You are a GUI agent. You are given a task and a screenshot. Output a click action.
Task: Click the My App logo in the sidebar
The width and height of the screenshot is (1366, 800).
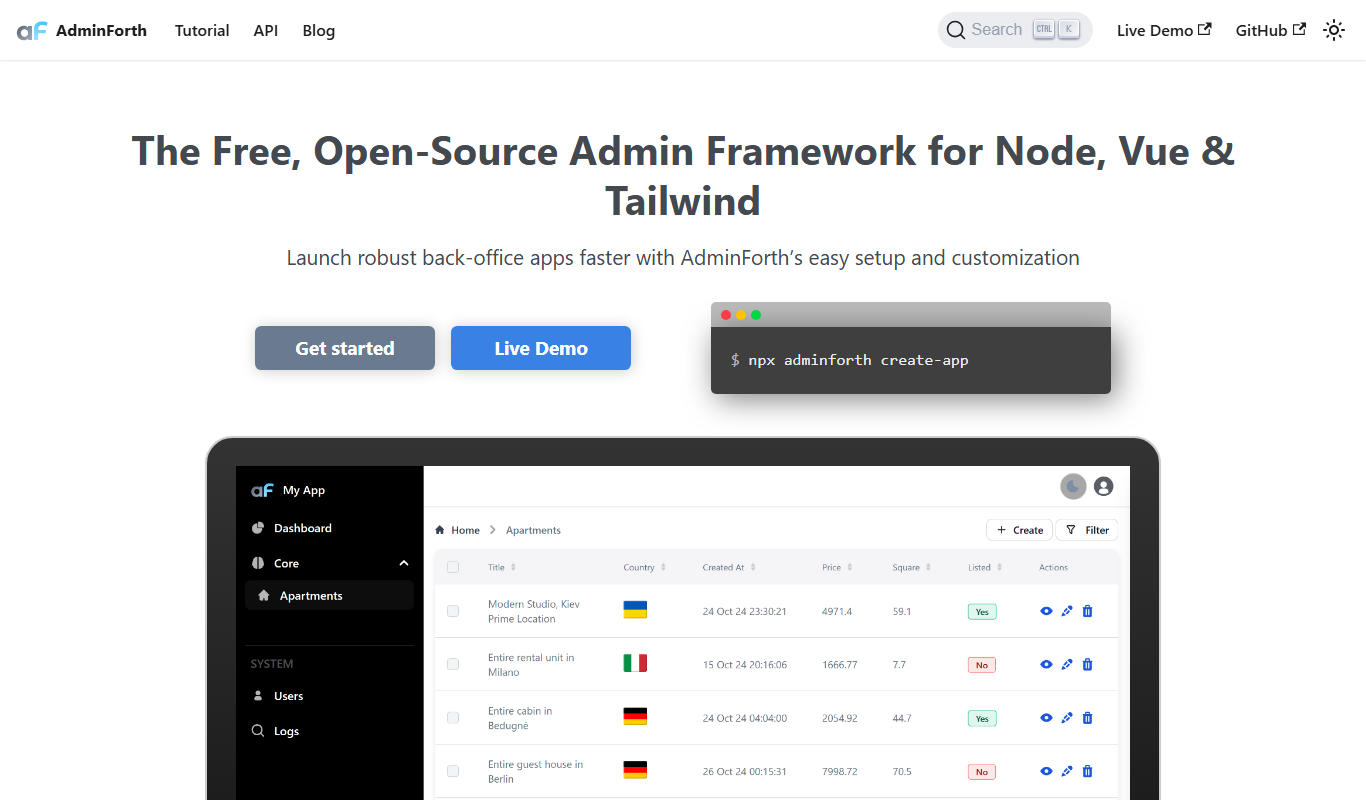click(x=262, y=490)
